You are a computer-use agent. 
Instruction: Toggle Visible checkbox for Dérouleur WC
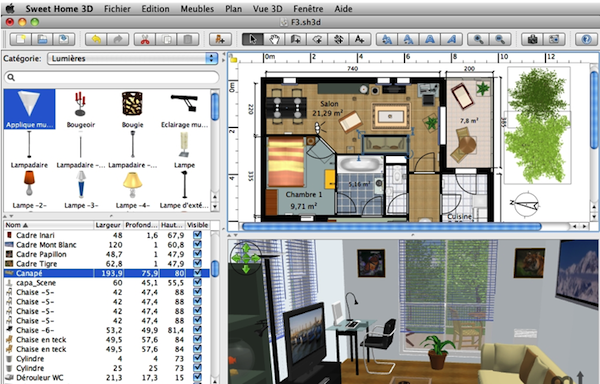197,377
